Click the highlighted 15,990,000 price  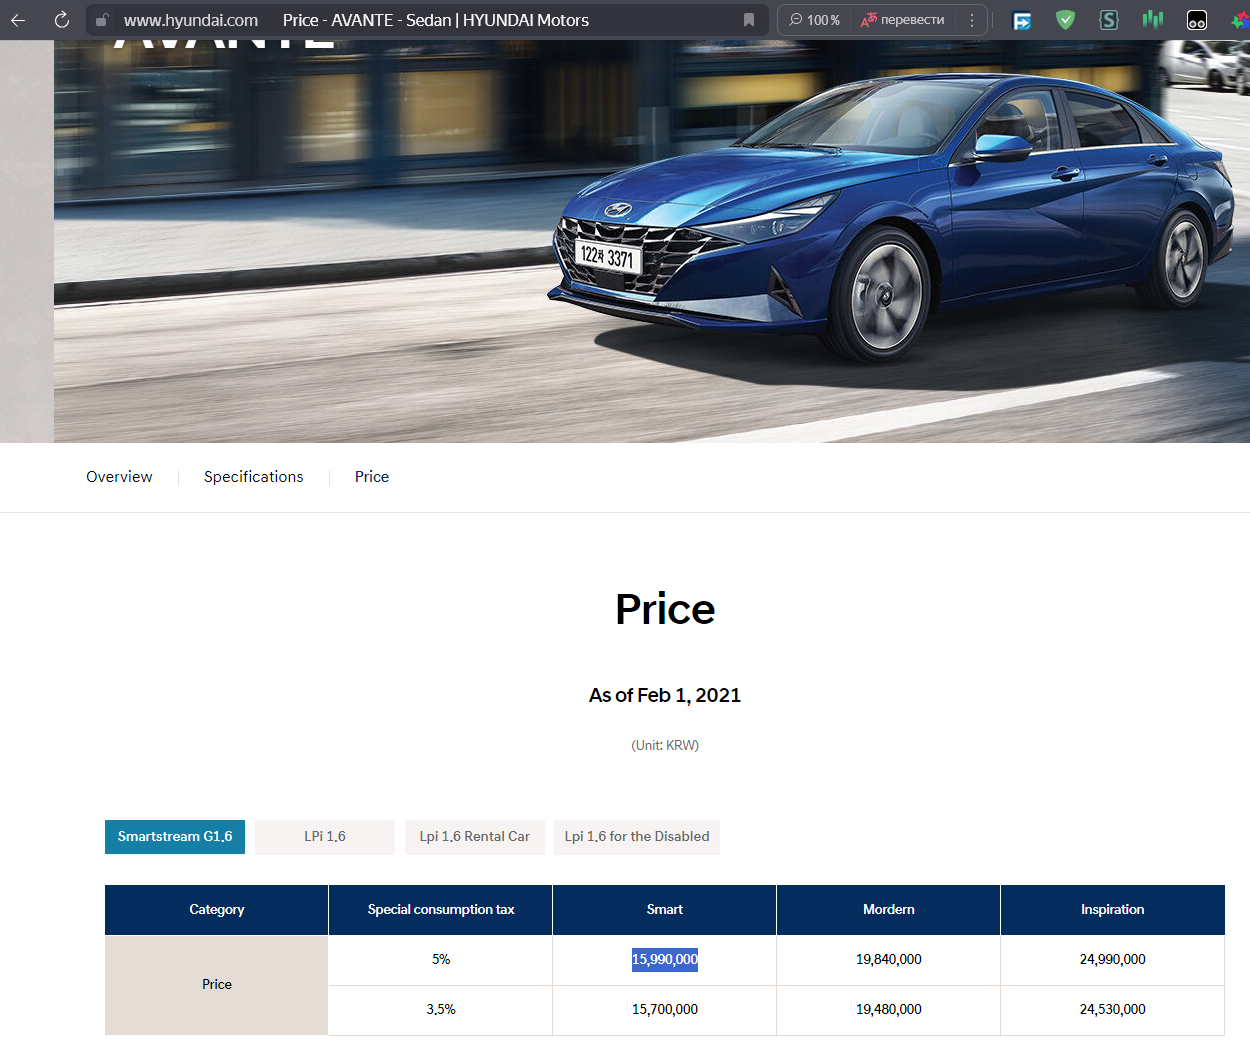click(x=665, y=960)
